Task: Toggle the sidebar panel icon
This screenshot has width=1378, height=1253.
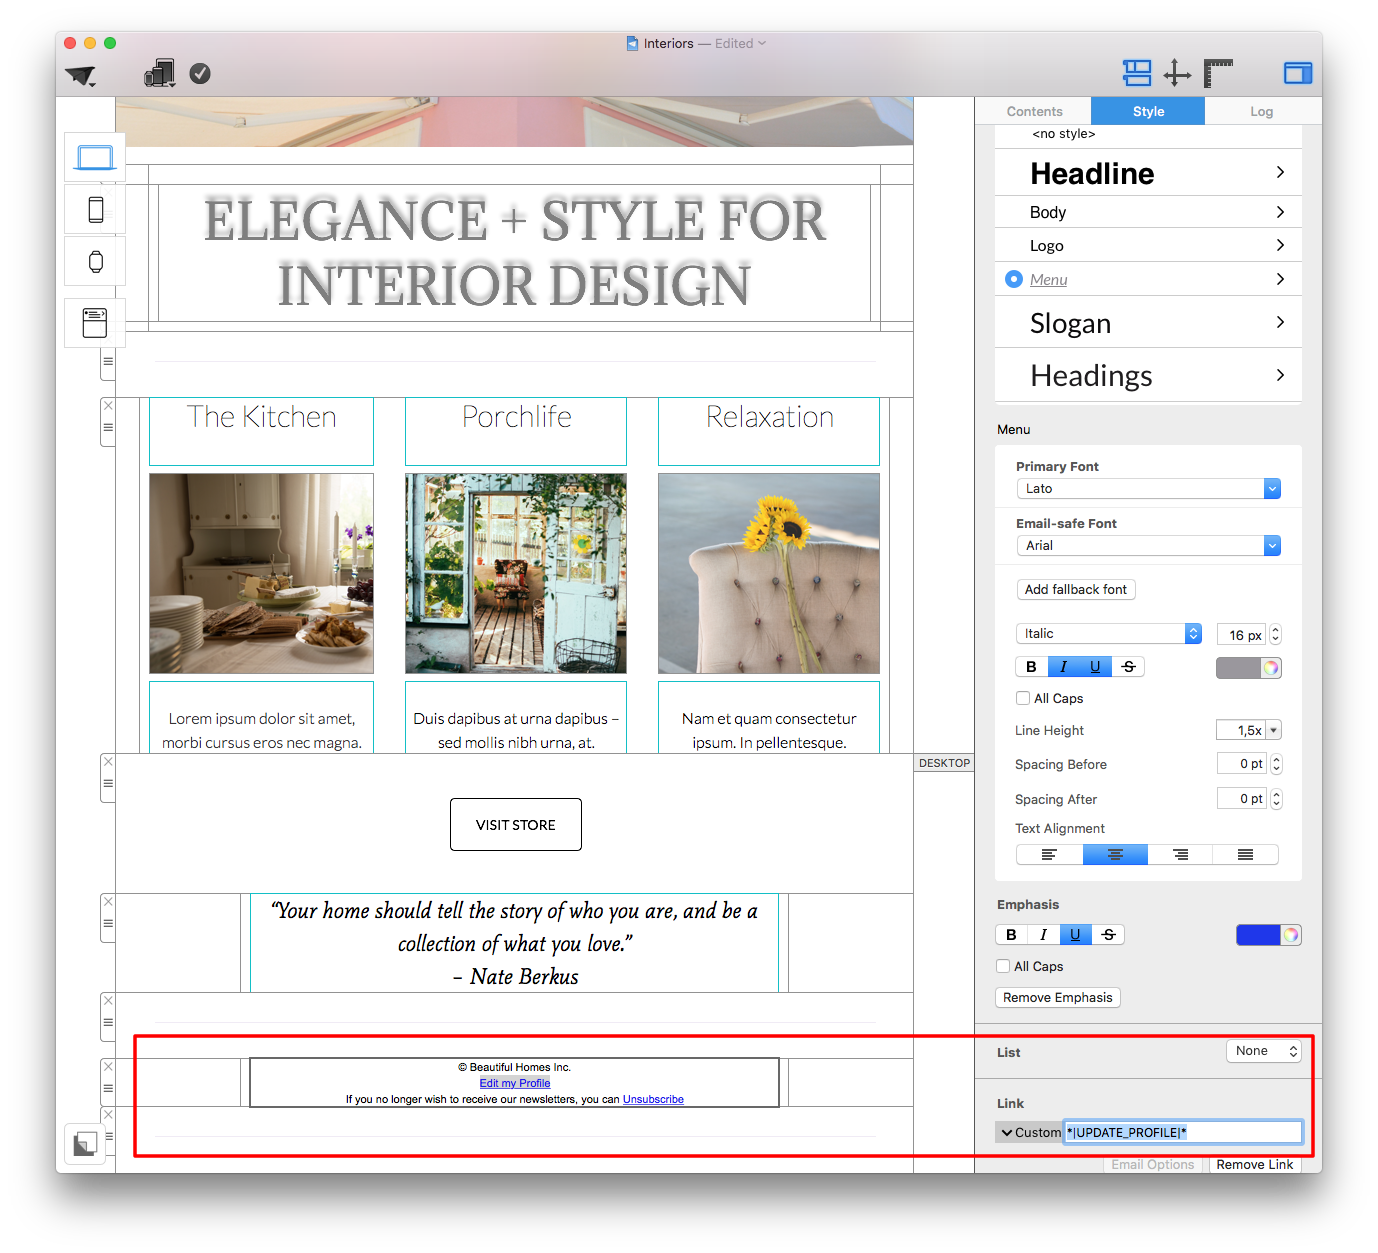Action: pyautogui.click(x=1298, y=73)
